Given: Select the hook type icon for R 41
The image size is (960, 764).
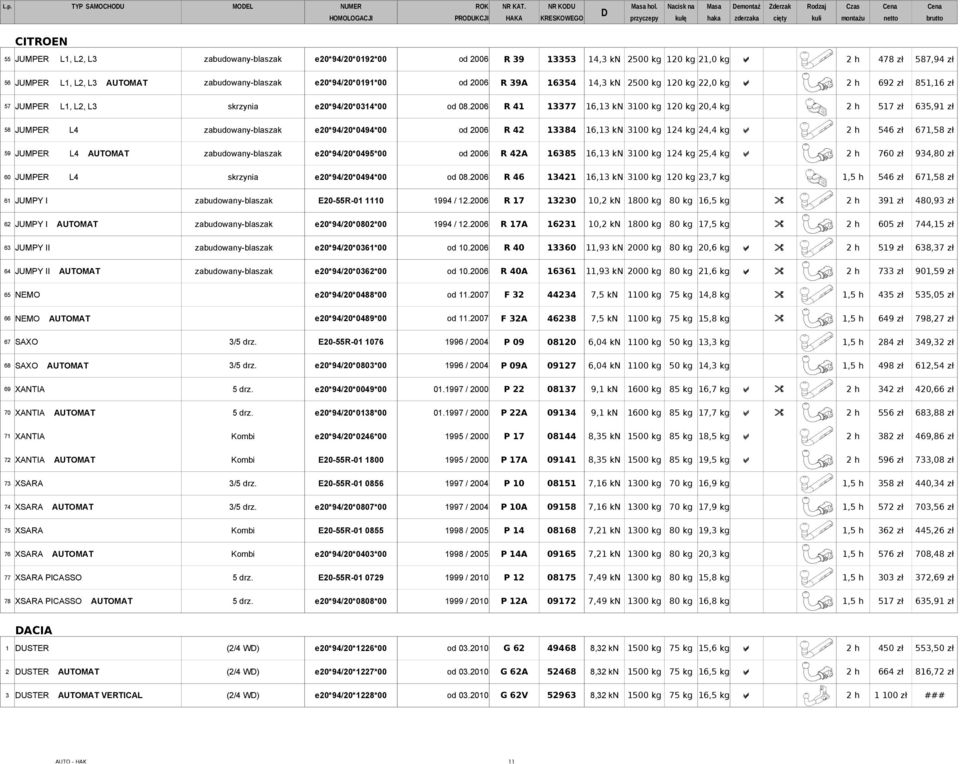Looking at the screenshot, I should tap(816, 107).
